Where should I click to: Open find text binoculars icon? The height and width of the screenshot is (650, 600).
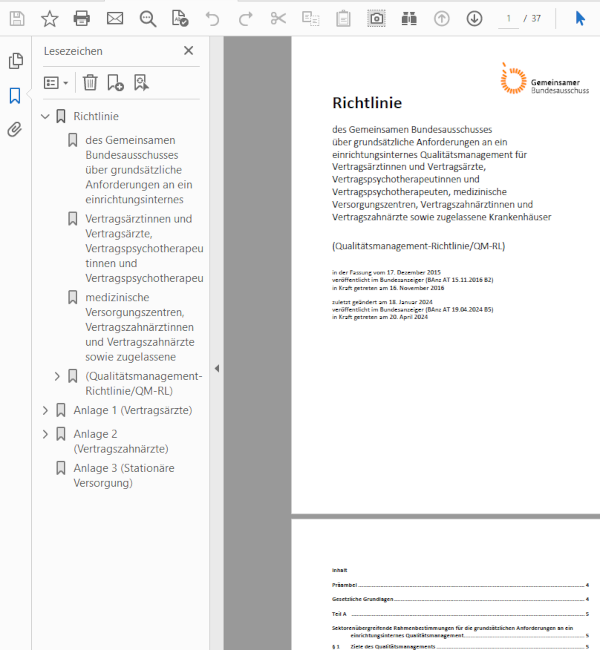tap(408, 18)
